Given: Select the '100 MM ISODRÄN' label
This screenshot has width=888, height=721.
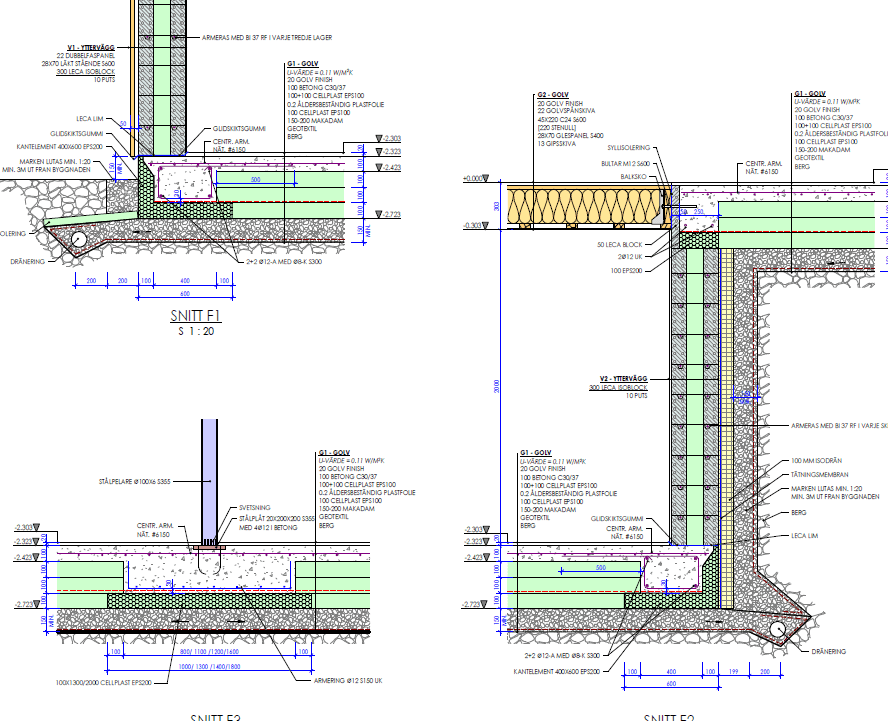Looking at the screenshot, I should (816, 461).
